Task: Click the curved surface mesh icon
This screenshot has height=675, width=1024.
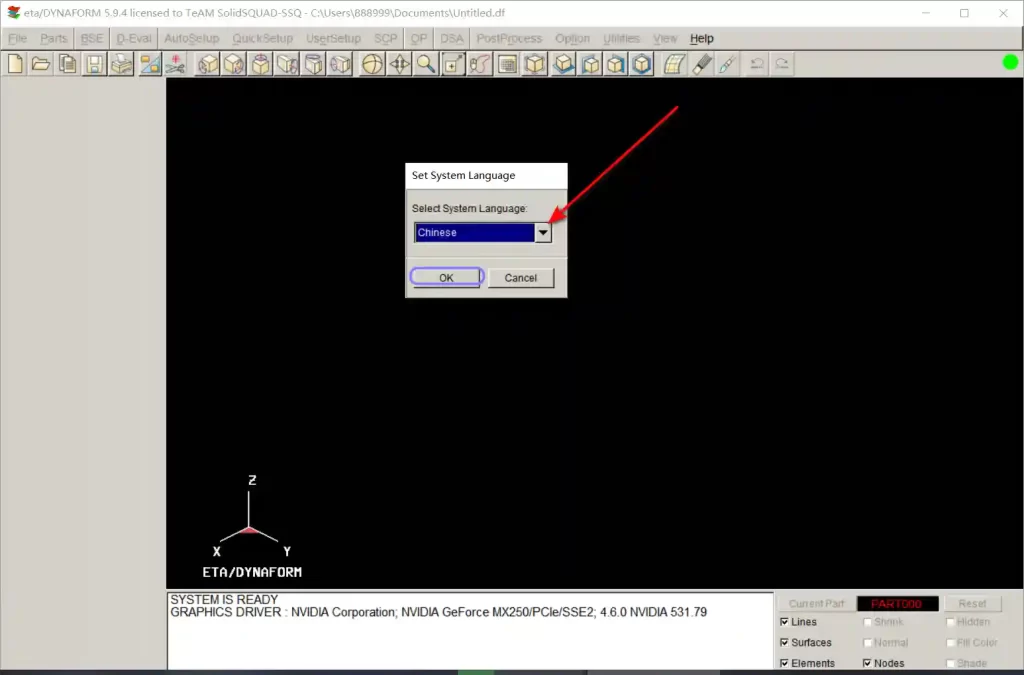Action: pos(675,64)
